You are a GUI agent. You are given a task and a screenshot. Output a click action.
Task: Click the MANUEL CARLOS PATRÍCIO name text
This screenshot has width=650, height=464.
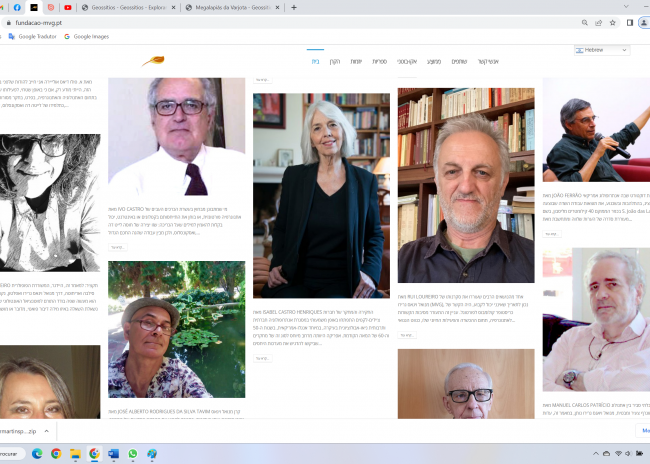(581, 405)
